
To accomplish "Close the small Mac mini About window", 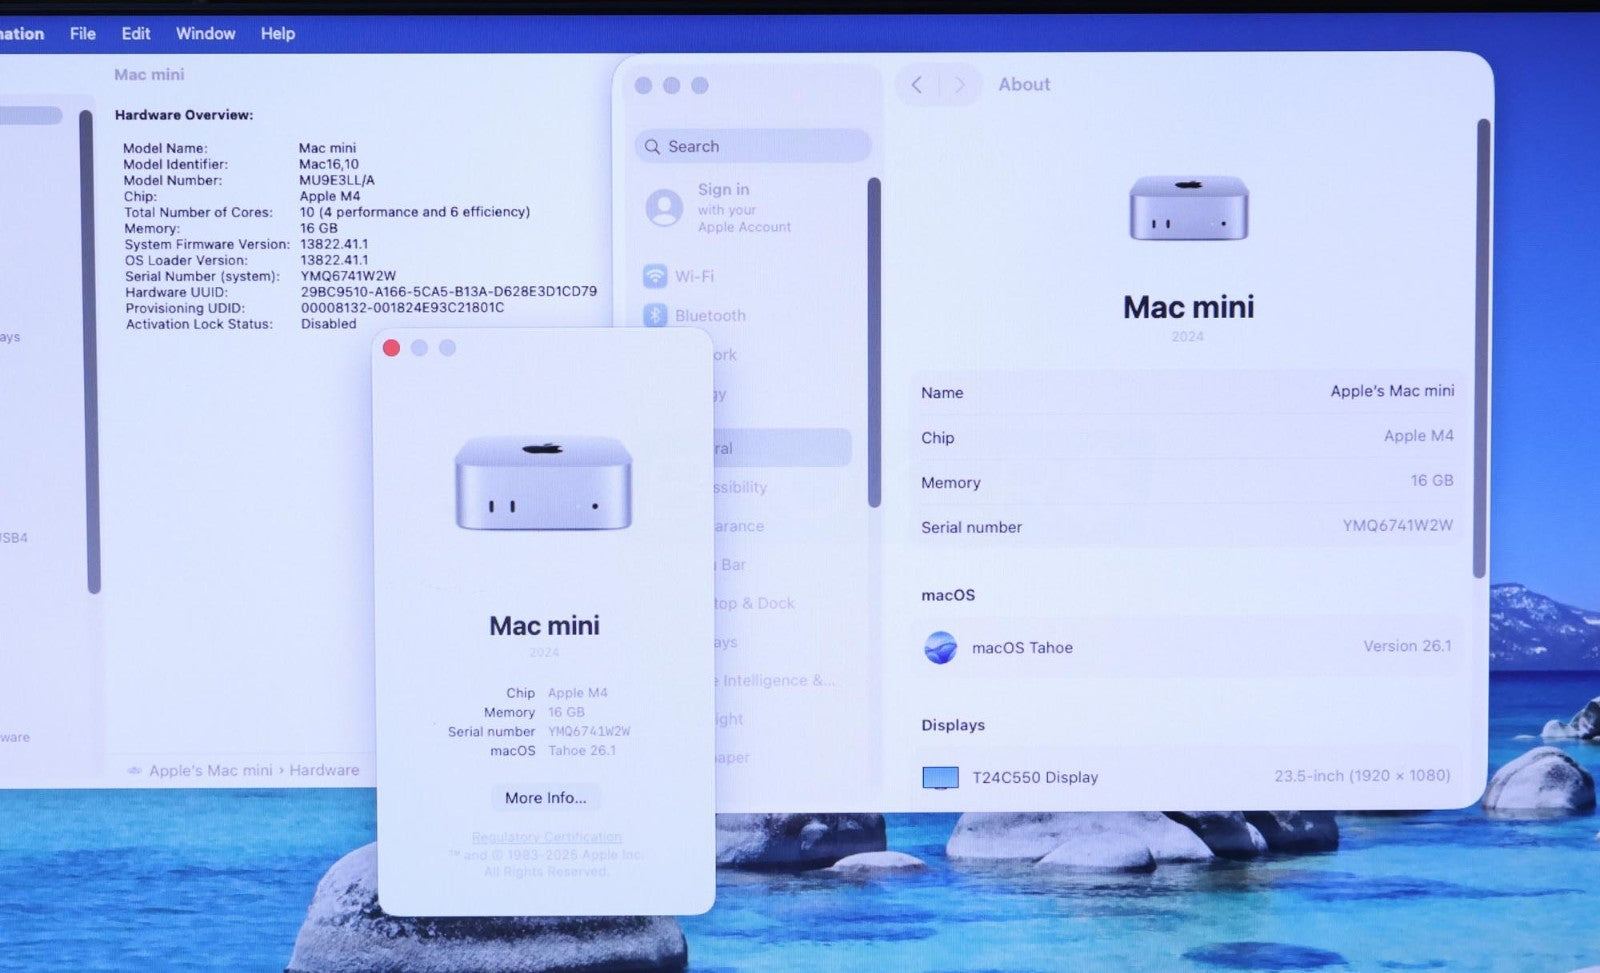I will 391,348.
